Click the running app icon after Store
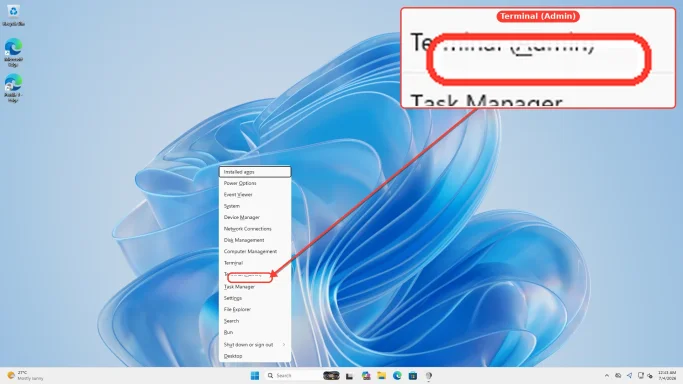The width and height of the screenshot is (683, 384). click(x=429, y=376)
